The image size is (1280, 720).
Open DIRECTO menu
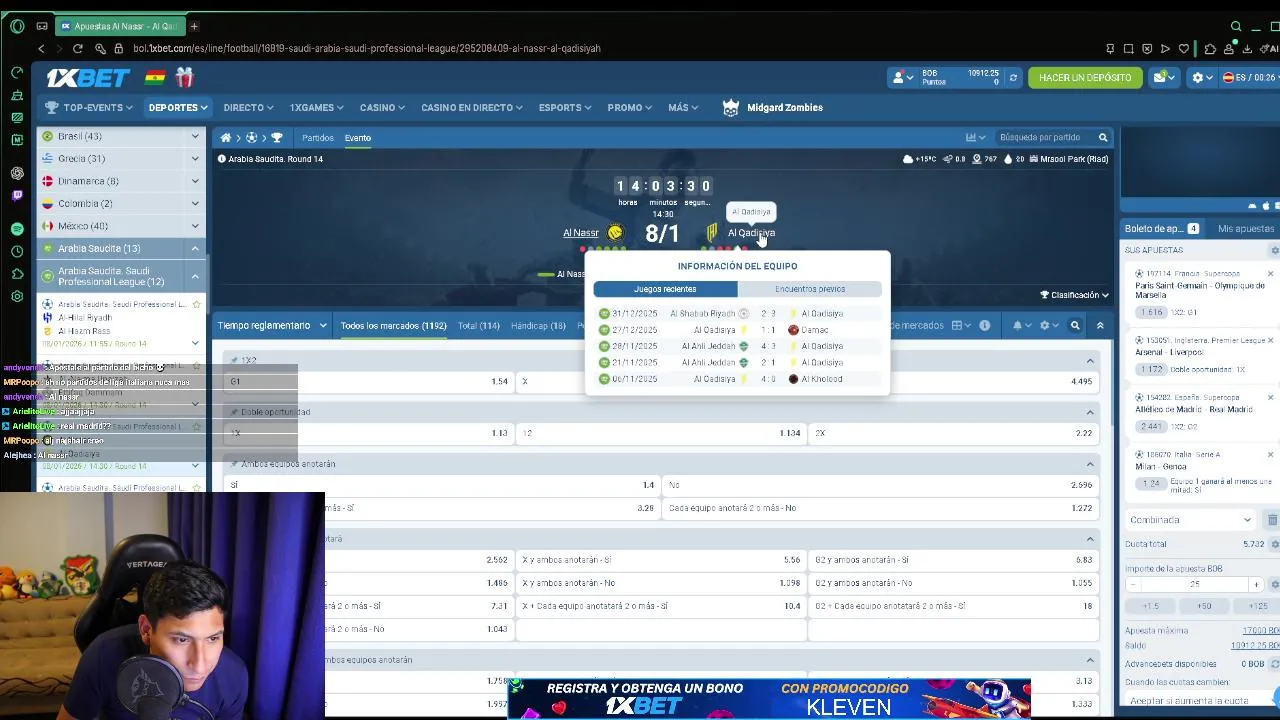(248, 107)
